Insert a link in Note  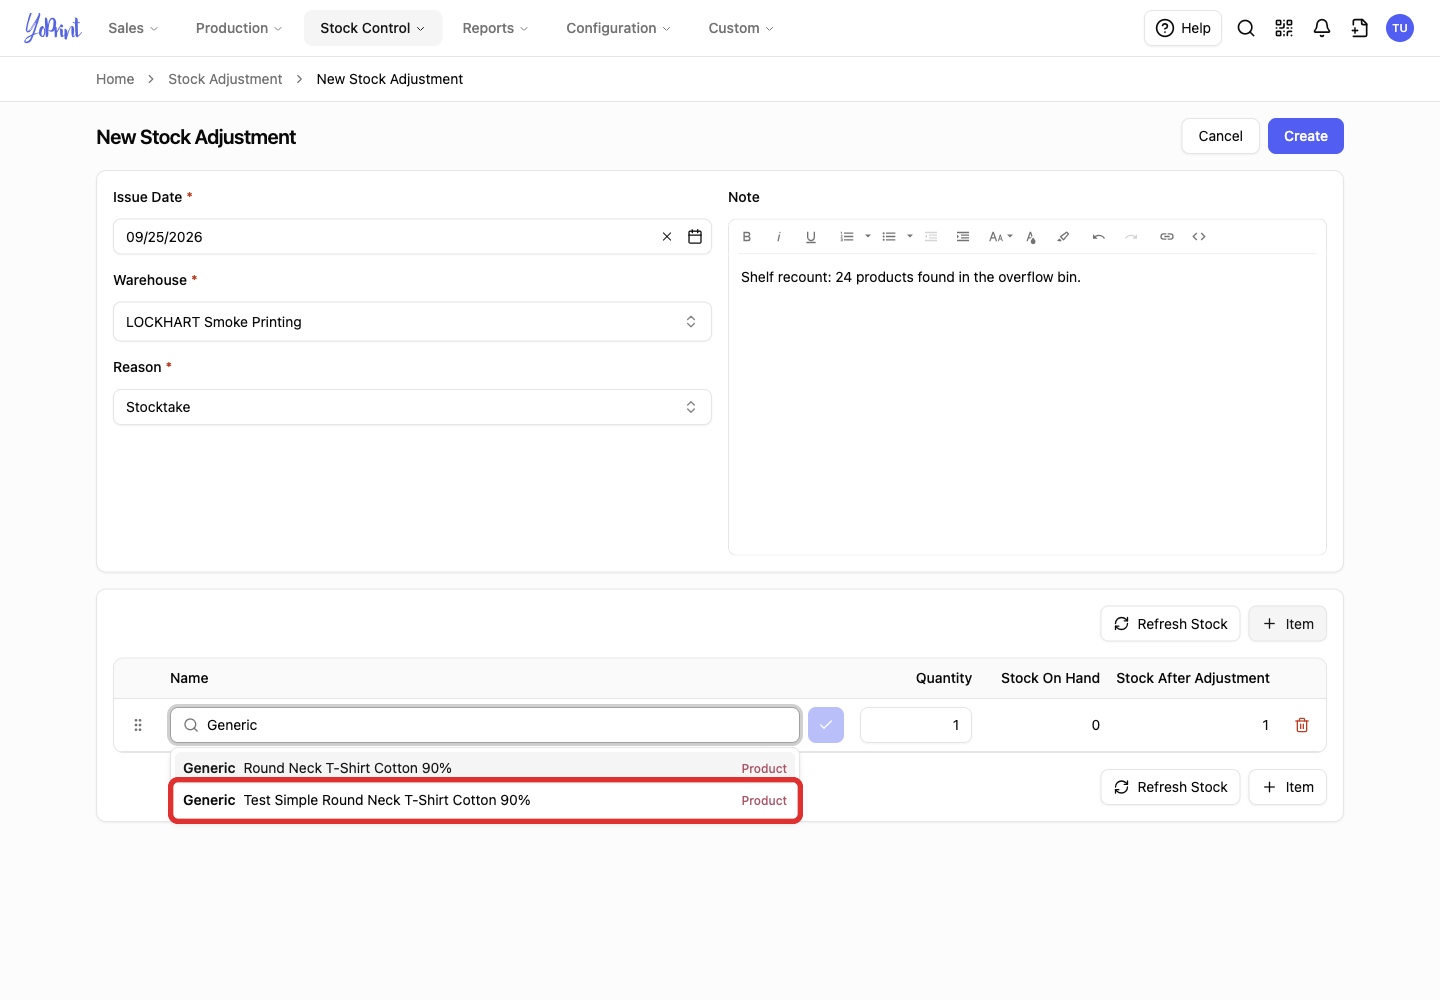click(x=1167, y=237)
